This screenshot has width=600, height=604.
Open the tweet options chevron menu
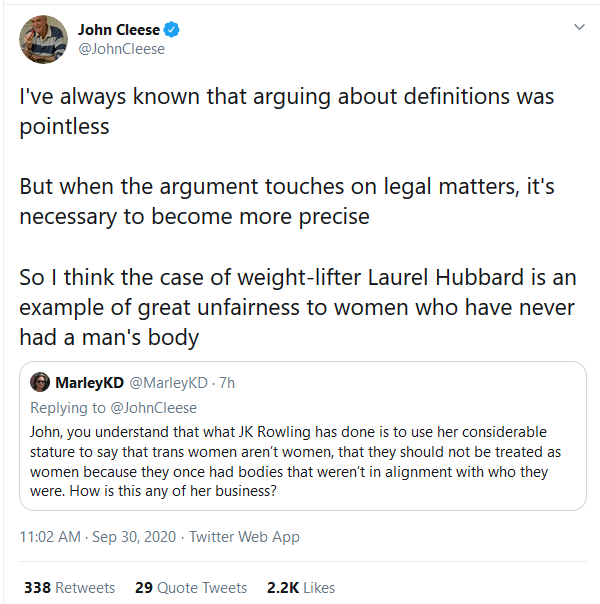(579, 27)
